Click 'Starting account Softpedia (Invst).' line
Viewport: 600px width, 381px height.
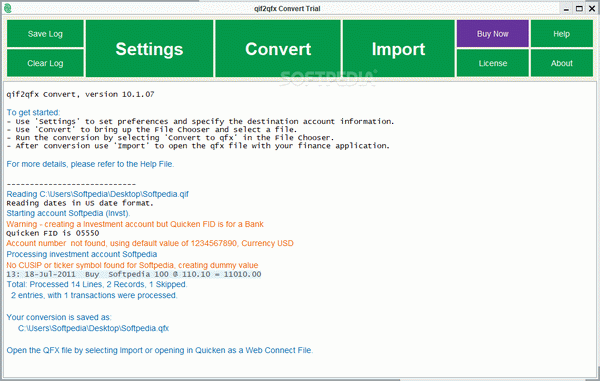68,213
